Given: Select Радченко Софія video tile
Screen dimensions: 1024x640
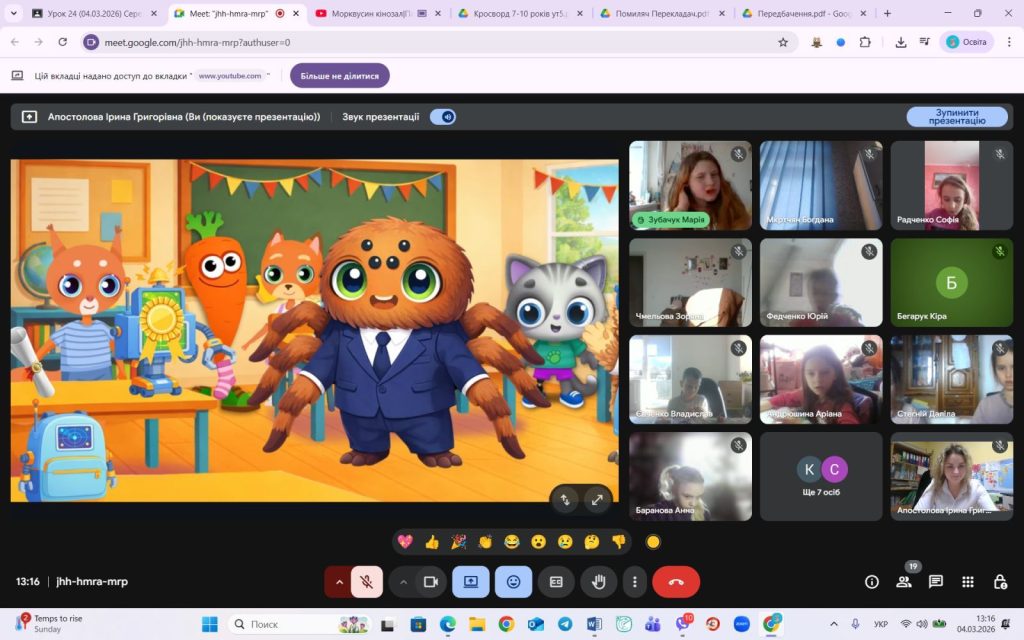Looking at the screenshot, I should 952,185.
